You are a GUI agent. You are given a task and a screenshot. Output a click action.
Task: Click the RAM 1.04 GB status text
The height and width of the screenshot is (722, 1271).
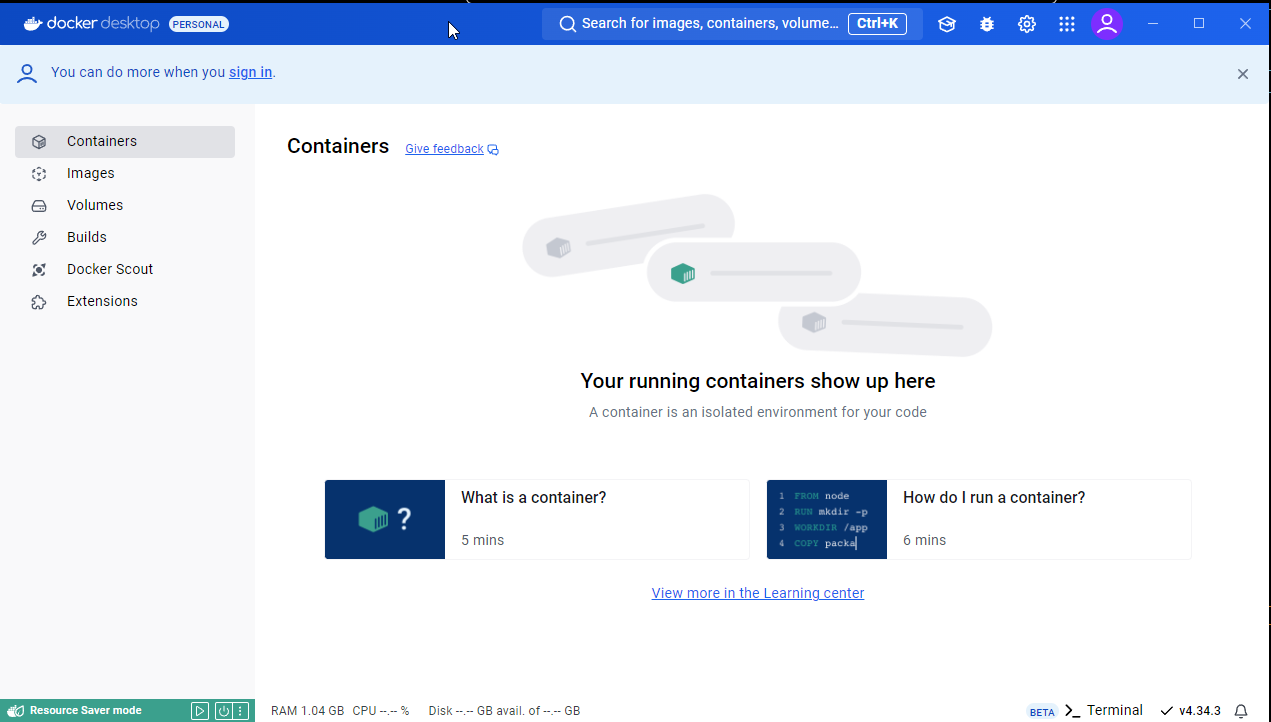(x=307, y=711)
